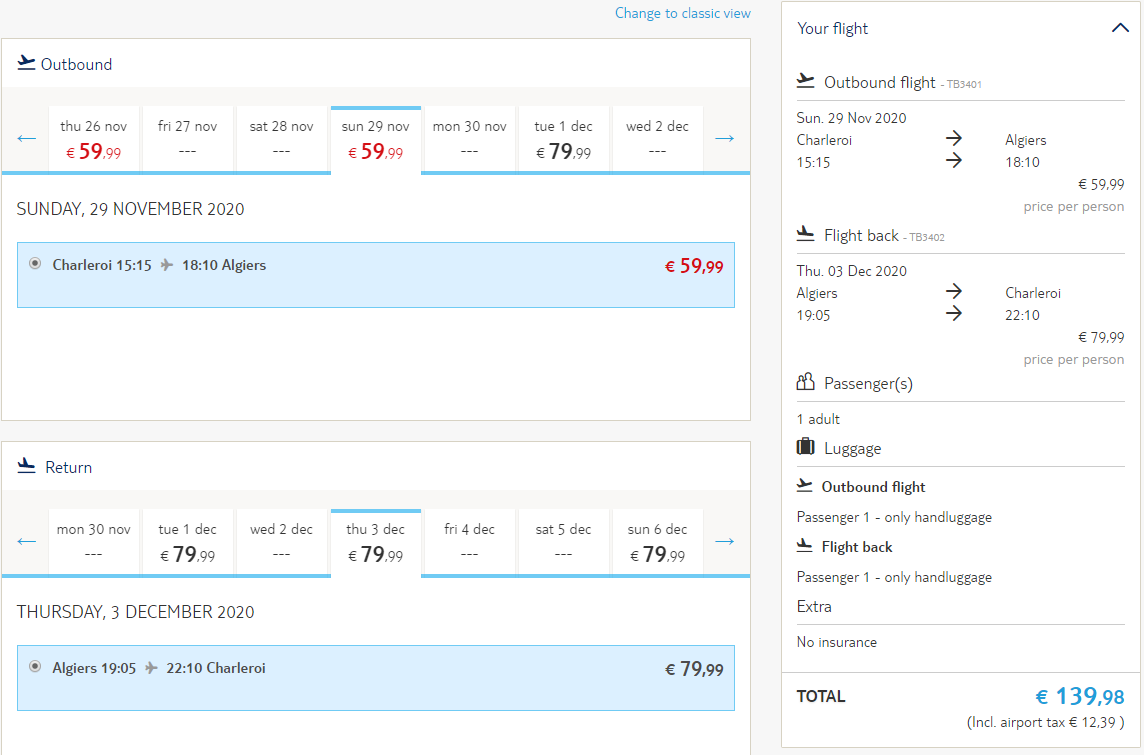Viewport: 1144px width, 755px height.
Task: Select outbound date mon 30 nov
Action: [x=470, y=139]
